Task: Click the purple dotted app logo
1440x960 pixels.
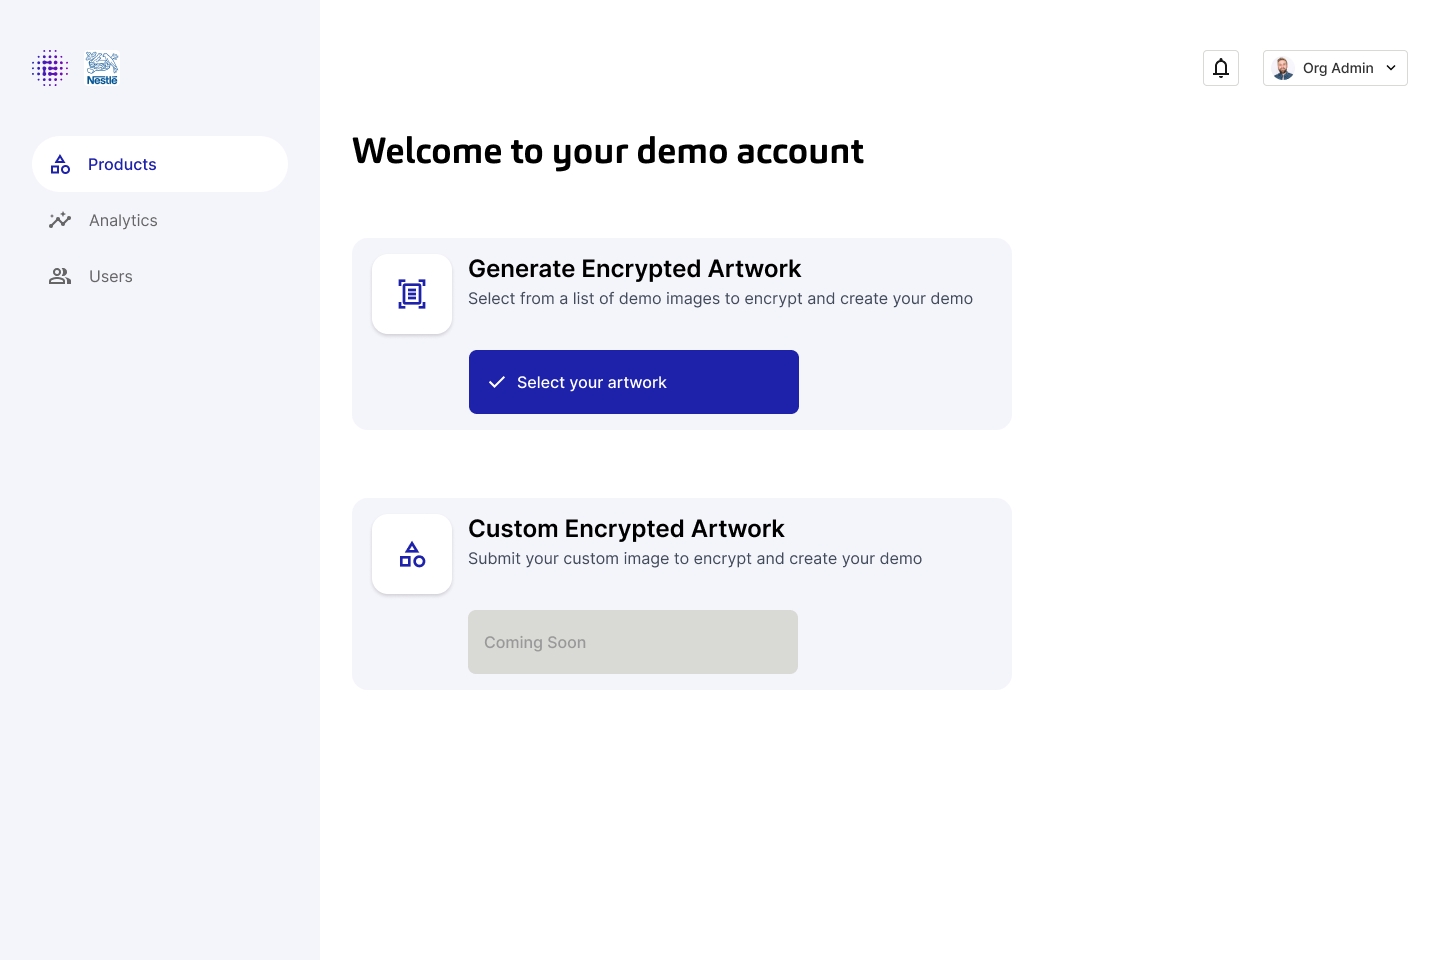Action: (50, 68)
